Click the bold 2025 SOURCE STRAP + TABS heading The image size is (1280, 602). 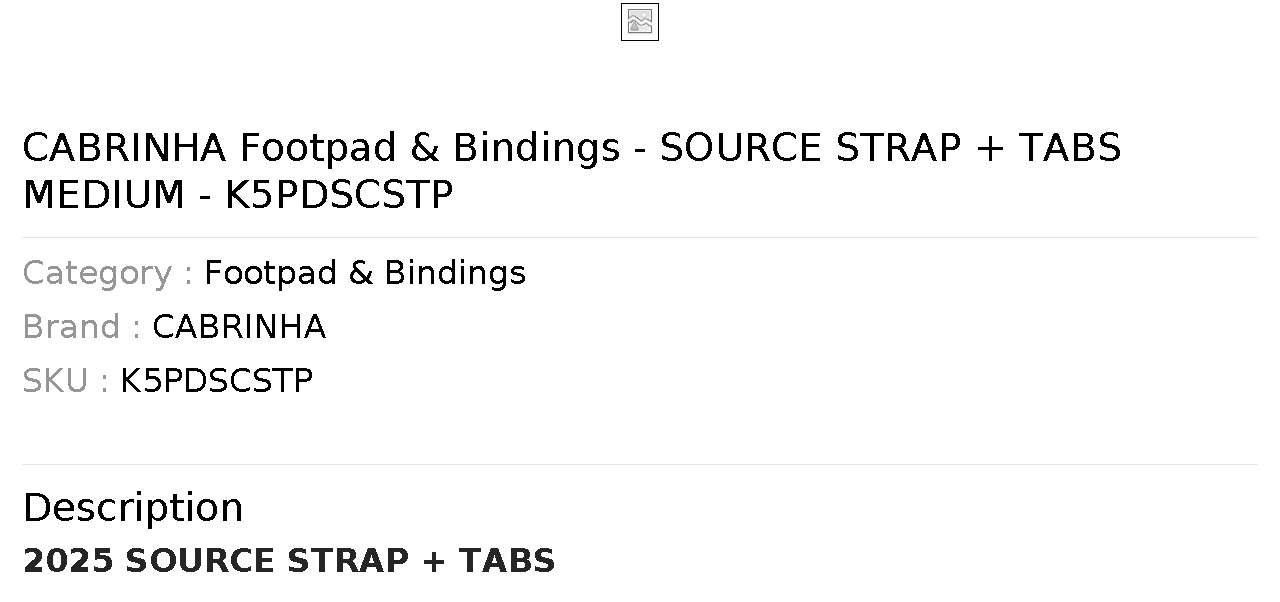[289, 561]
